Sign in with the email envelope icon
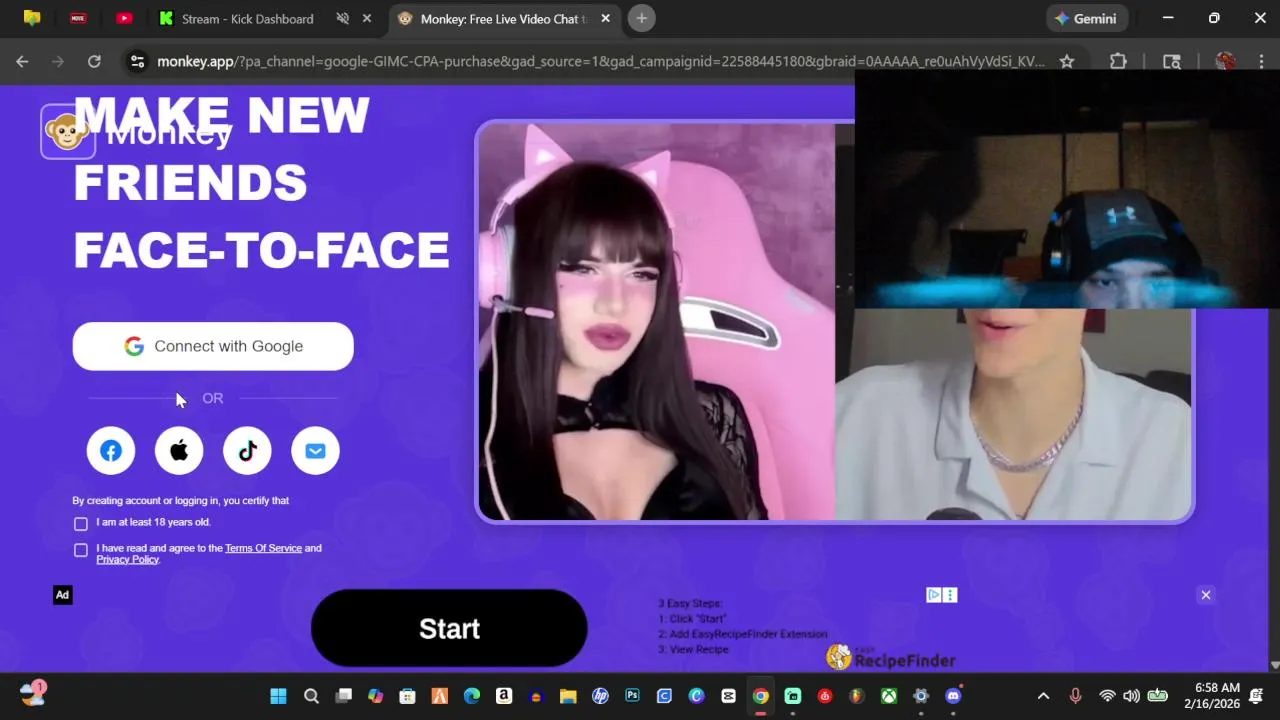Image resolution: width=1280 pixels, height=720 pixels. tap(315, 451)
